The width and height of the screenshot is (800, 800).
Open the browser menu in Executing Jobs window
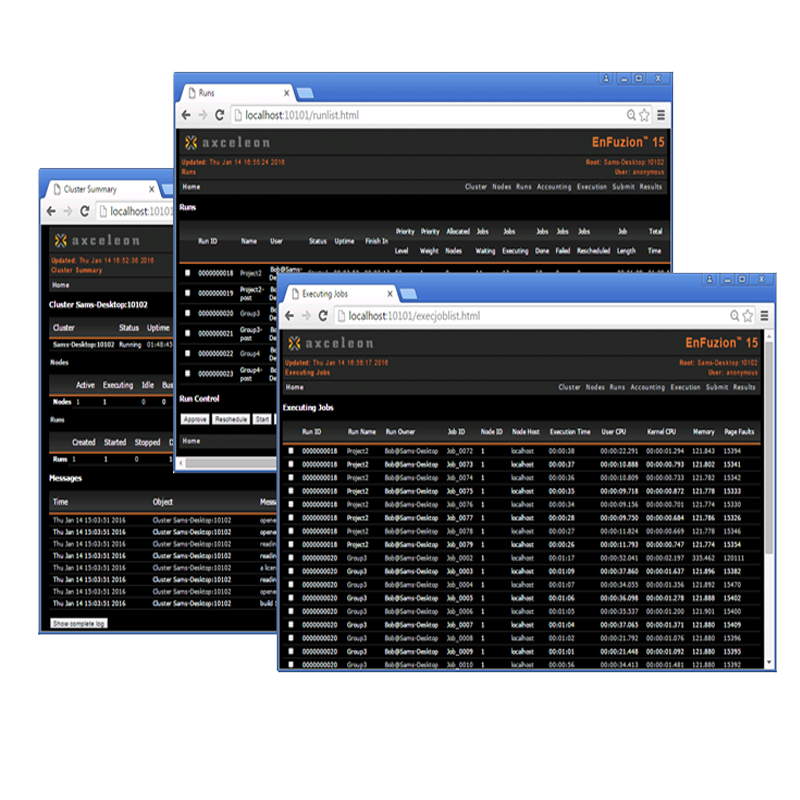coord(764,316)
